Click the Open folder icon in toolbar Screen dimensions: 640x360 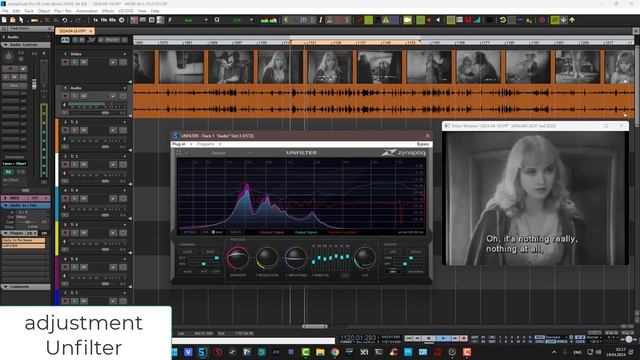pos(13,20)
